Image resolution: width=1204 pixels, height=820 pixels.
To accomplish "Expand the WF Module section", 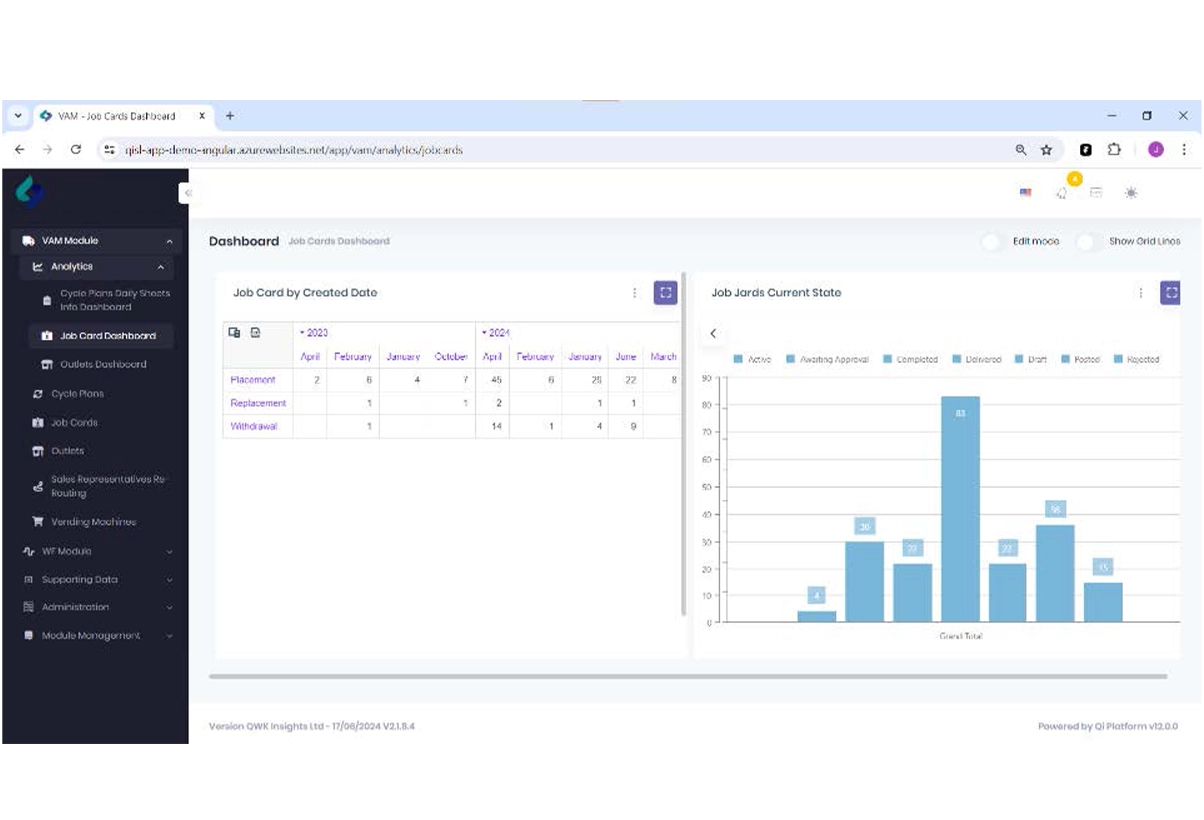I will (x=95, y=551).
